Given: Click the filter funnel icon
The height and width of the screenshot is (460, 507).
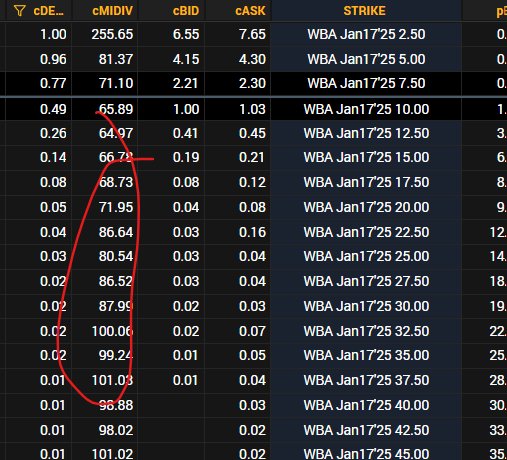Looking at the screenshot, I should tap(20, 11).
